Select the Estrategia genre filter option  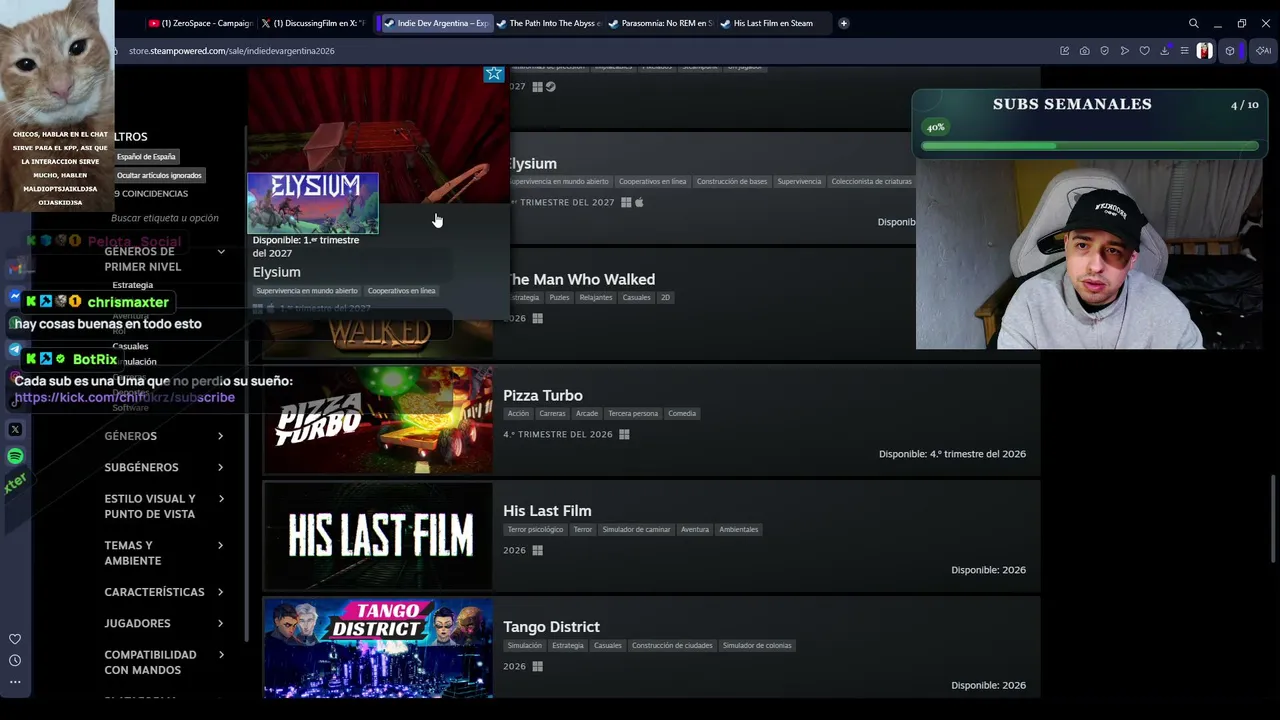(133, 285)
